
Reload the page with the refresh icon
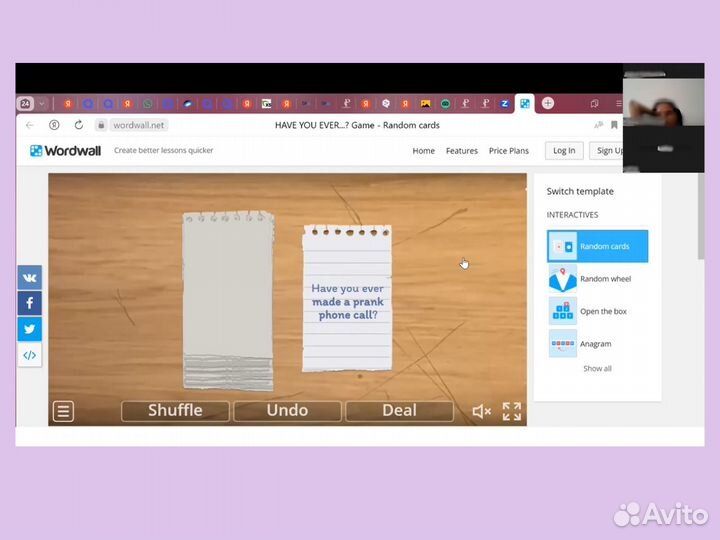click(x=78, y=125)
